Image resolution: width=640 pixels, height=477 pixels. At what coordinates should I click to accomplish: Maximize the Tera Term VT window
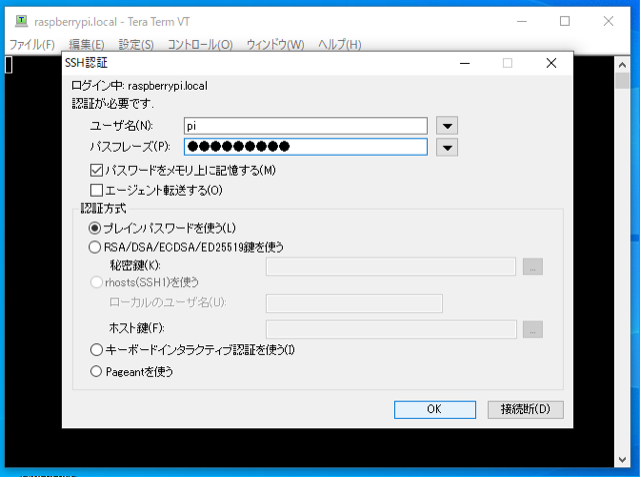[564, 21]
